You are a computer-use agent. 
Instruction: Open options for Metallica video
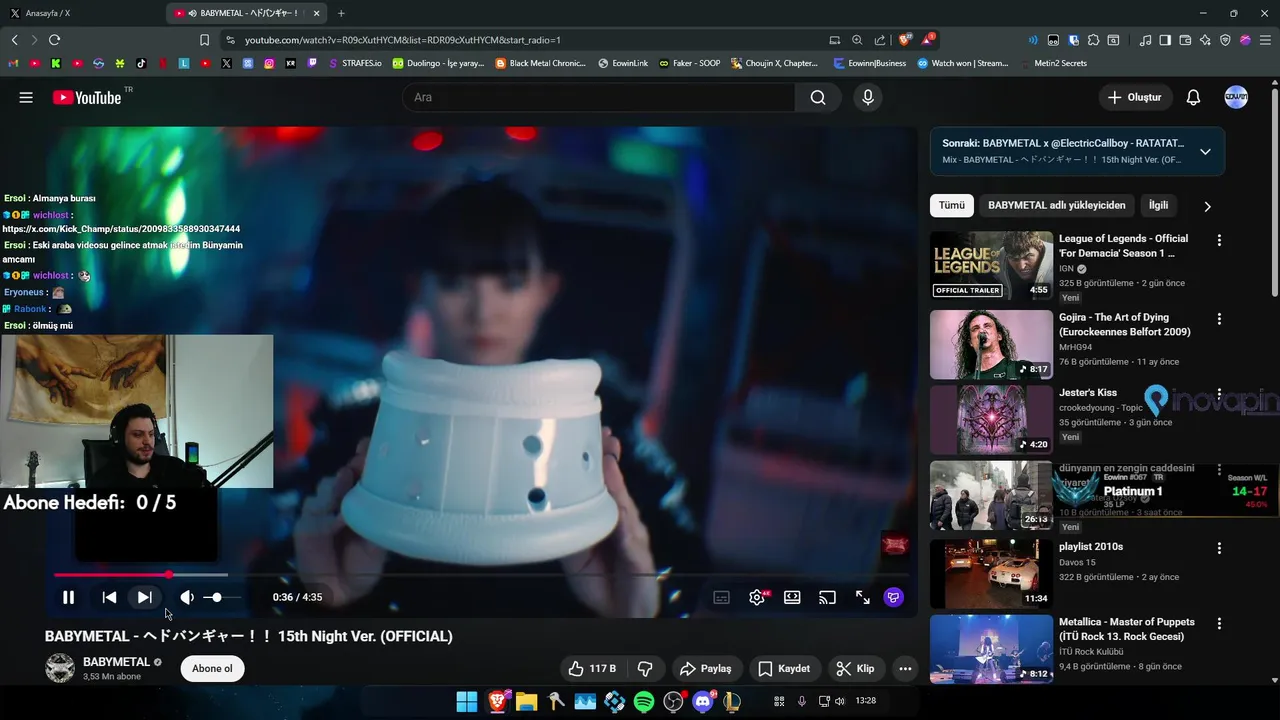pos(1219,623)
